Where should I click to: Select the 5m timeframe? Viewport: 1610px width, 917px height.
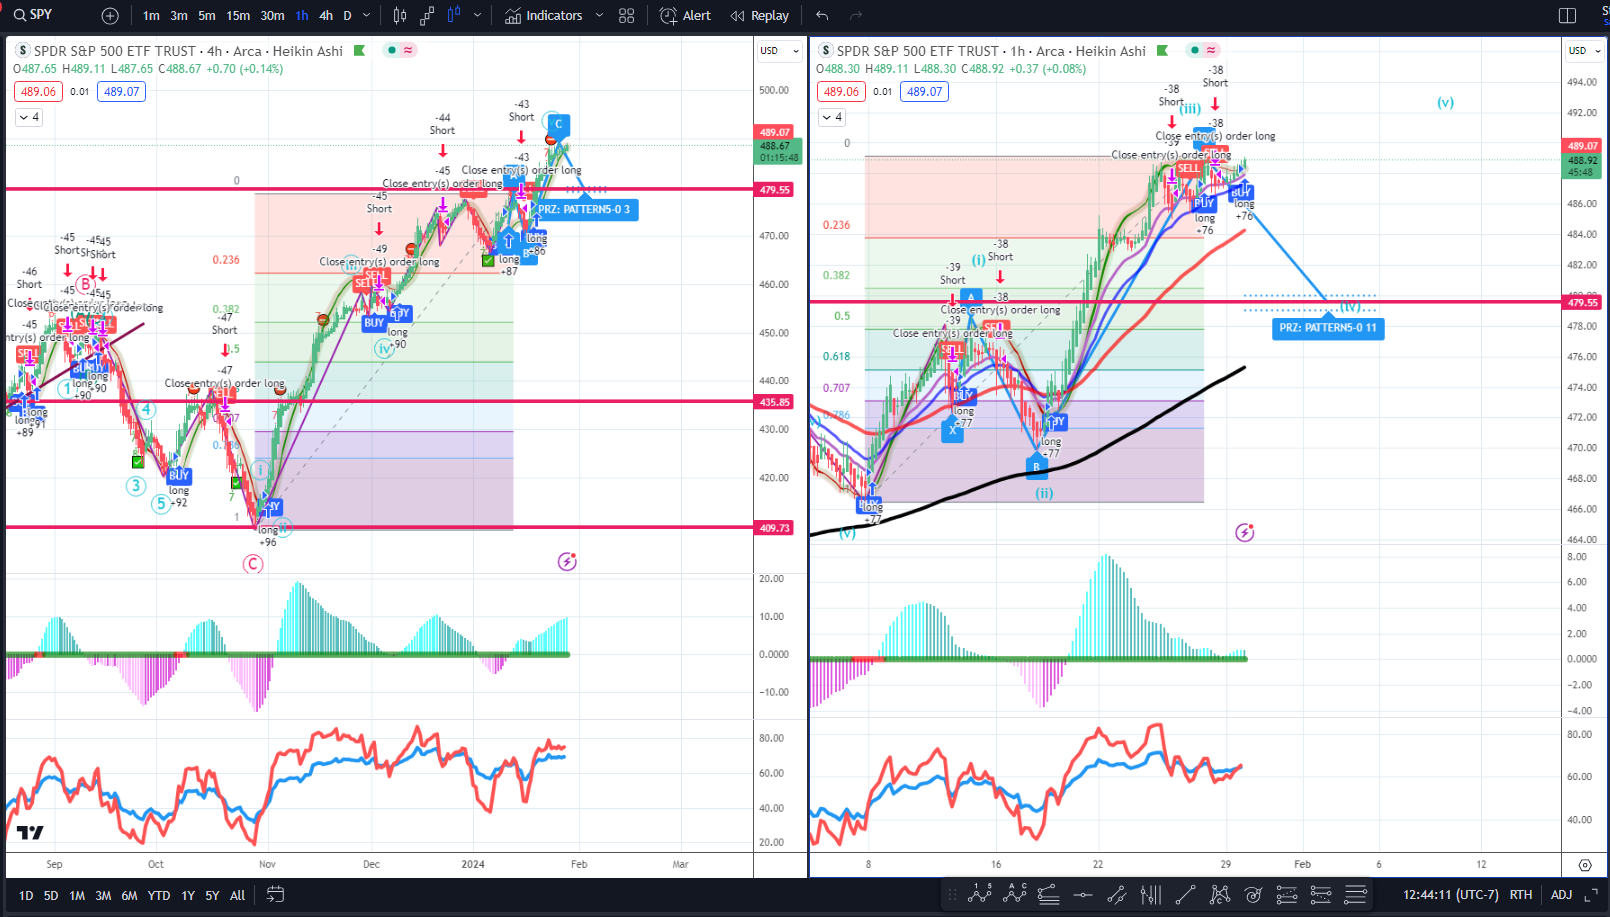pyautogui.click(x=206, y=15)
